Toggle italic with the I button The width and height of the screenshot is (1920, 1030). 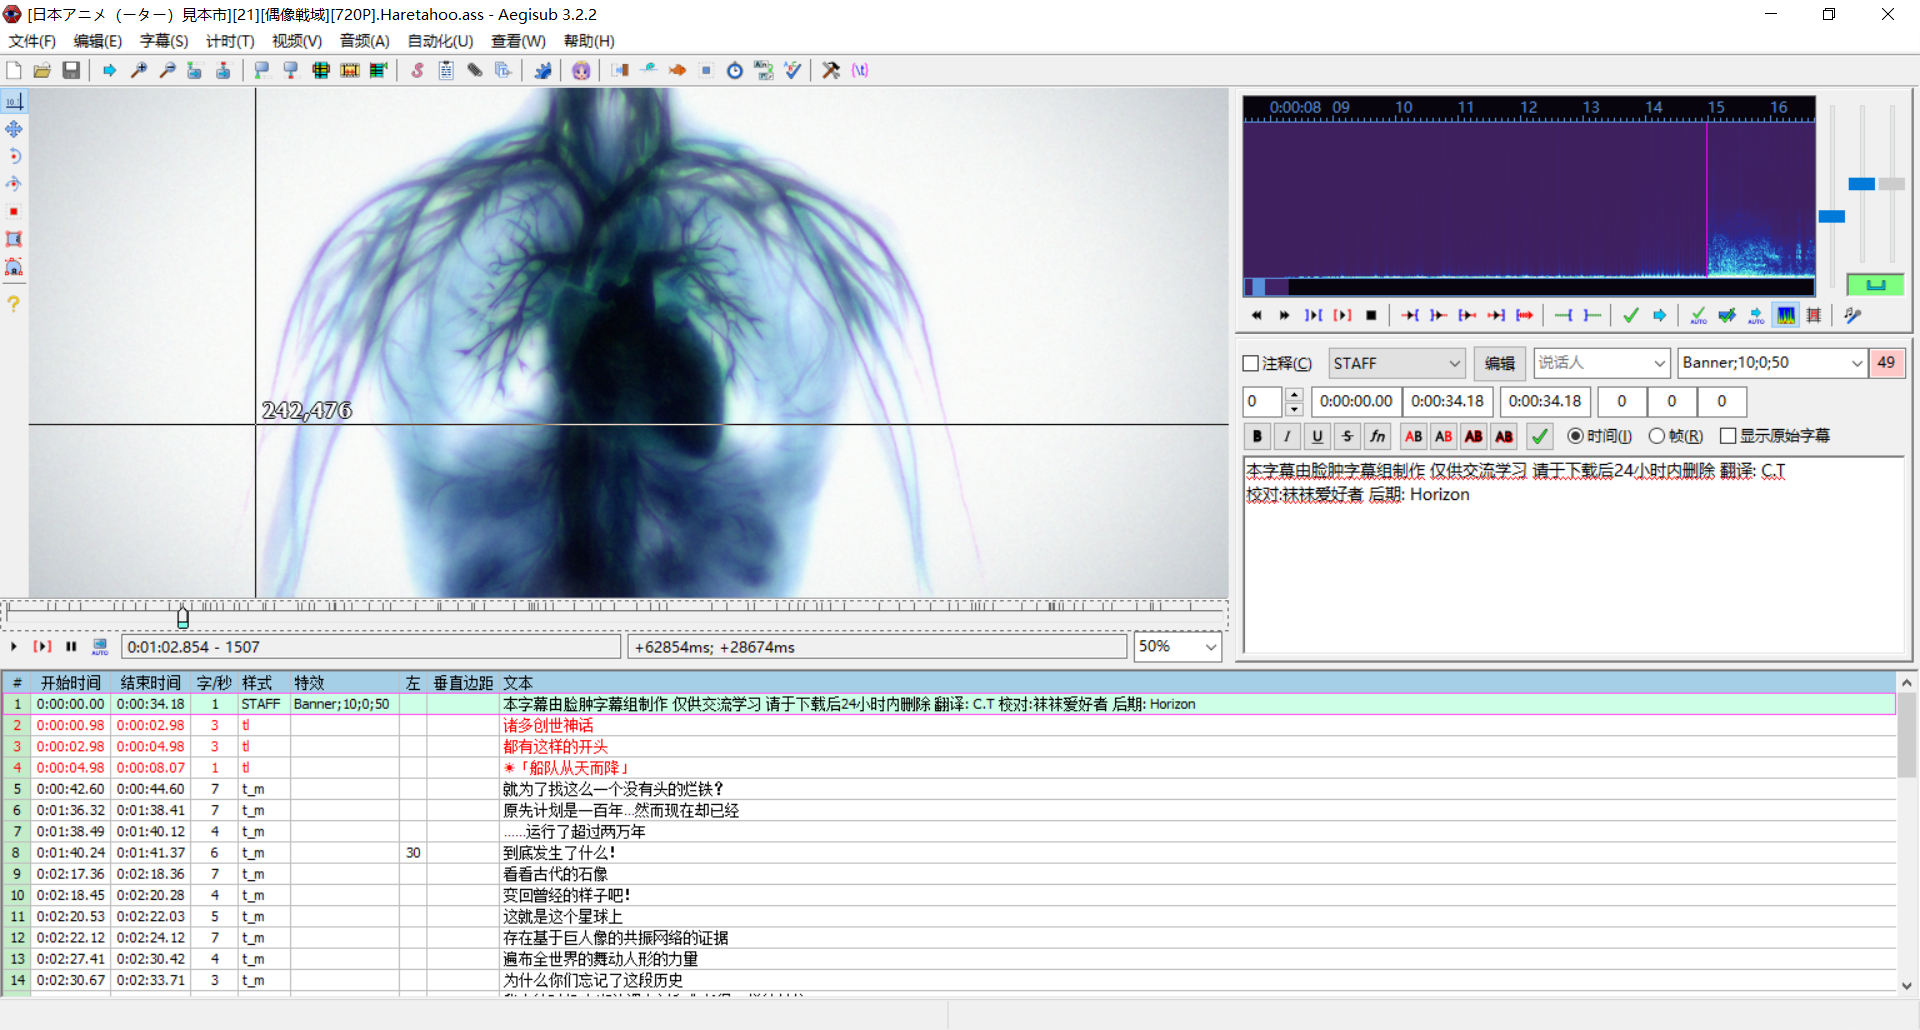coord(1287,436)
